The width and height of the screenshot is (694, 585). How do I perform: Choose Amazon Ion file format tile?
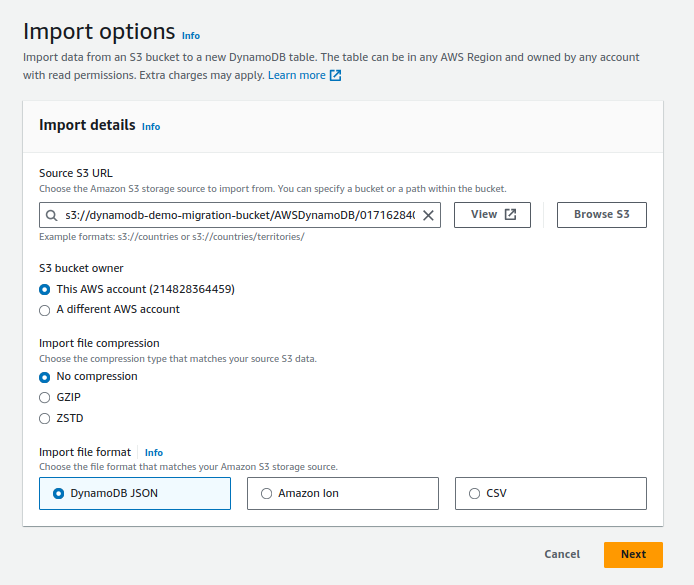pos(343,493)
